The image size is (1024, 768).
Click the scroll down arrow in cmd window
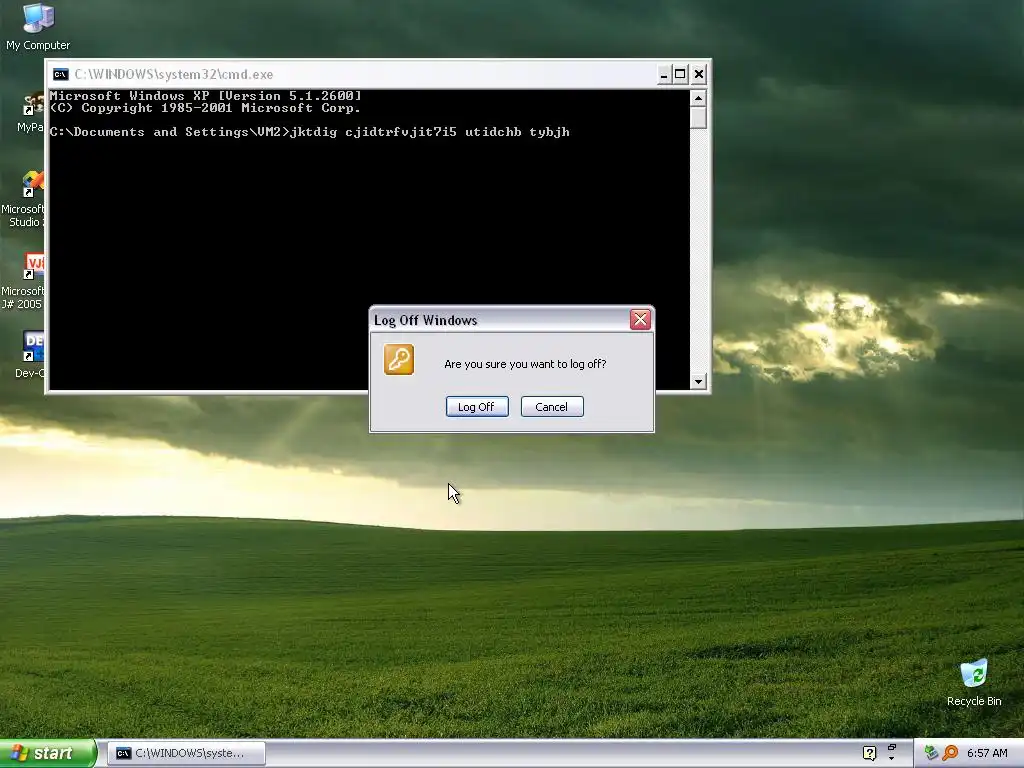point(698,381)
